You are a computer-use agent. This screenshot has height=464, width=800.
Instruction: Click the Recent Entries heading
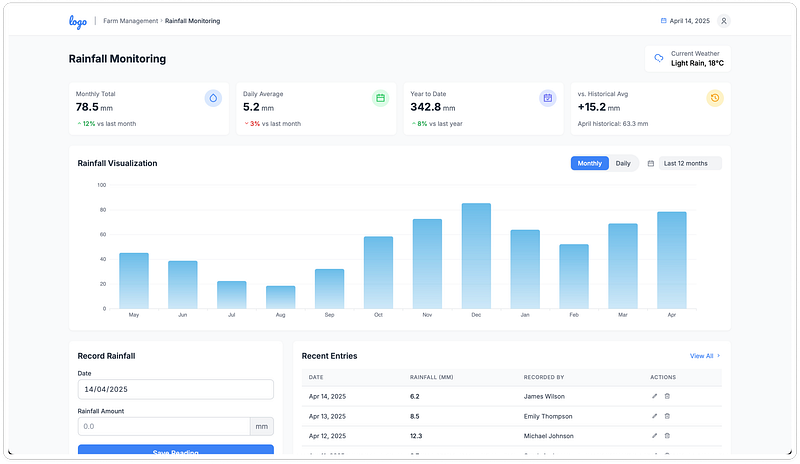329,356
